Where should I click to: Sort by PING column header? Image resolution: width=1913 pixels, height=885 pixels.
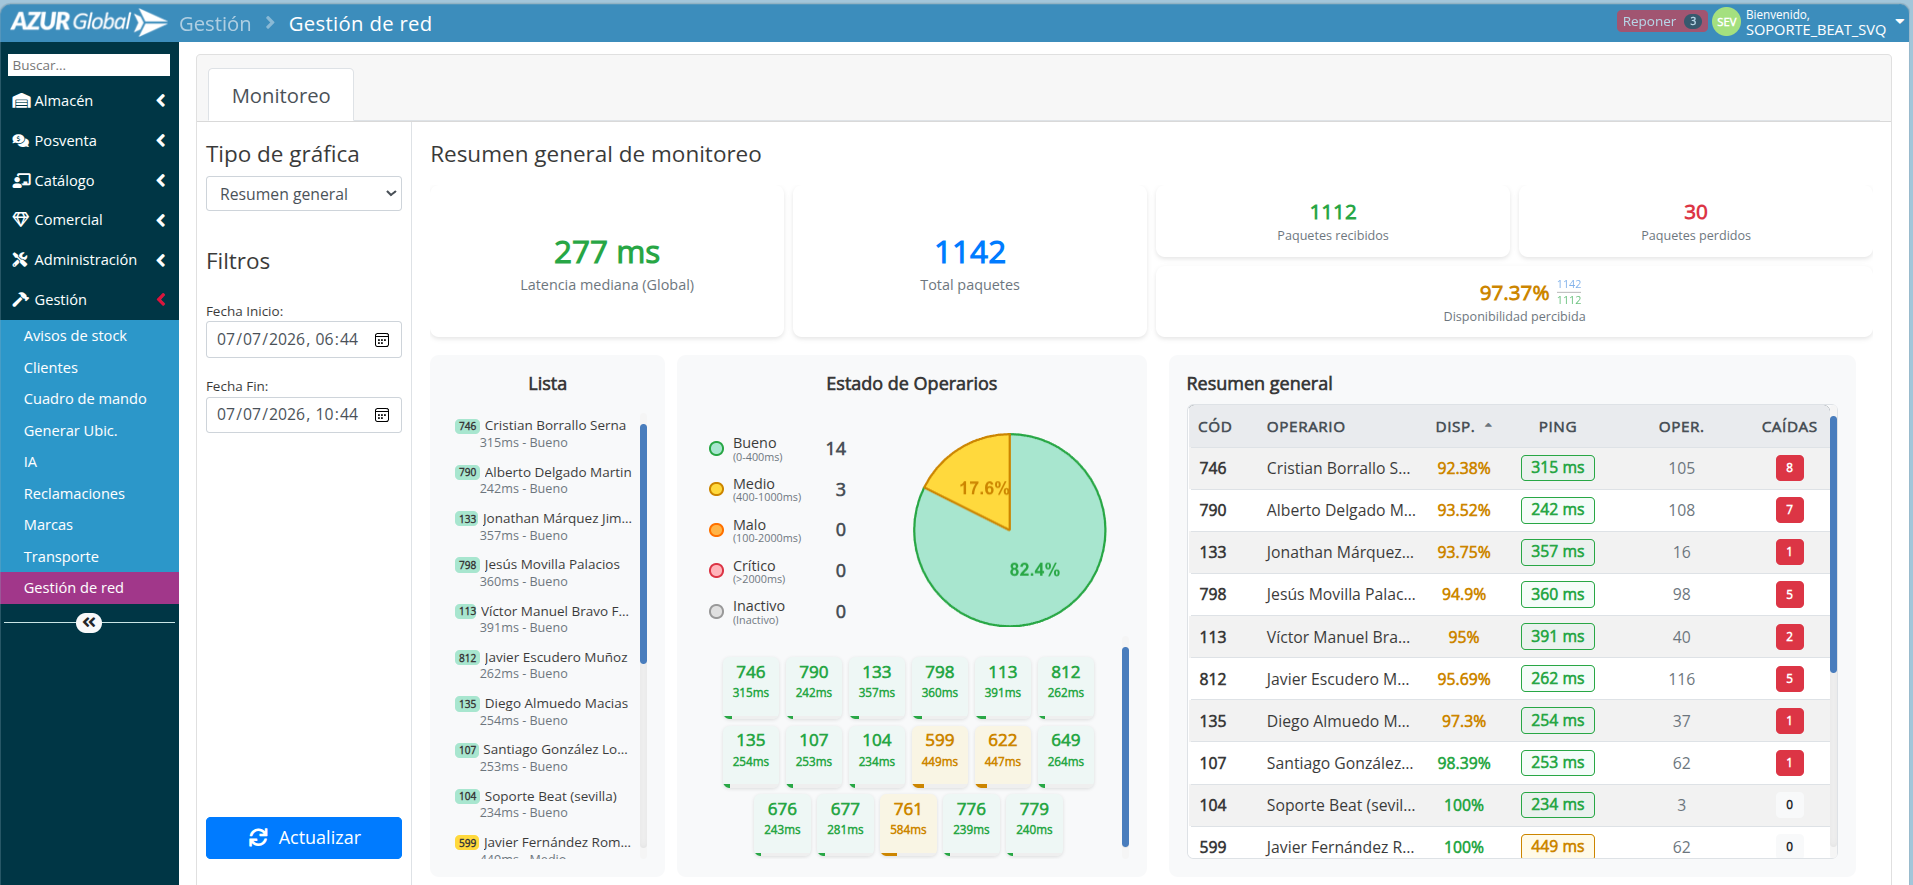pyautogui.click(x=1557, y=427)
